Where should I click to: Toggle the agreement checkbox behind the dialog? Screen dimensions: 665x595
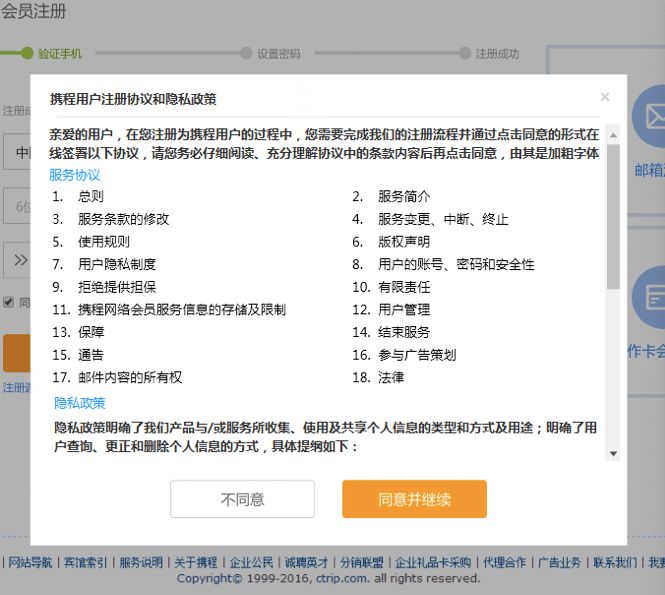pos(8,302)
